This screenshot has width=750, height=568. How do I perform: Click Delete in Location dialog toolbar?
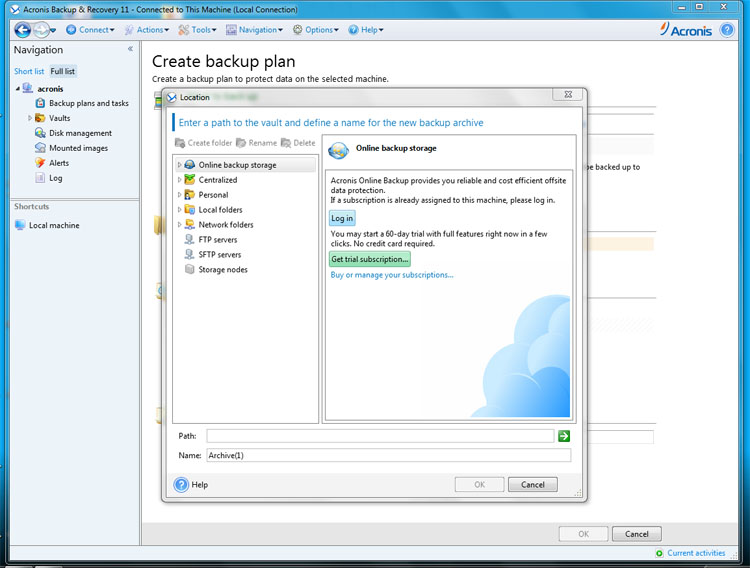tap(298, 143)
